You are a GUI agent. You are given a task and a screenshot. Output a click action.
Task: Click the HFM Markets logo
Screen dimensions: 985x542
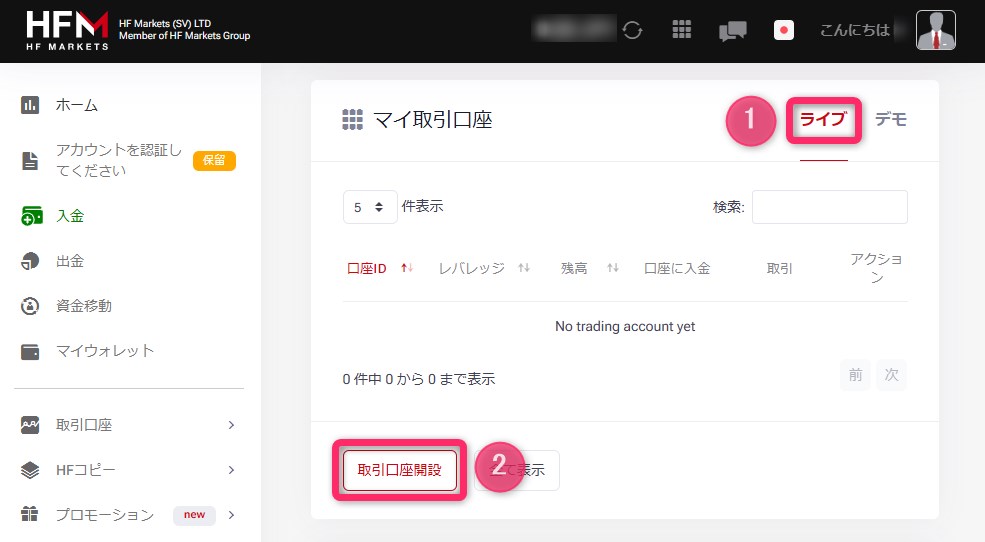(67, 30)
